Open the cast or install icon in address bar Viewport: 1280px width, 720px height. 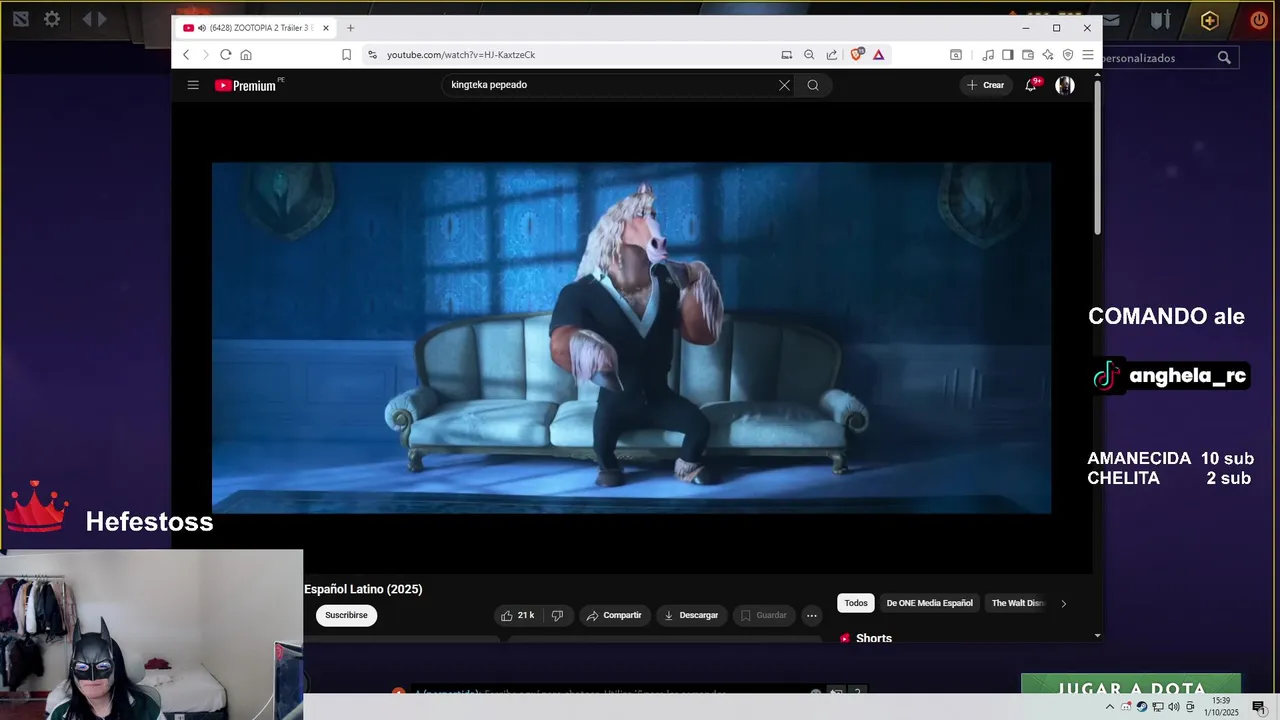coord(787,55)
